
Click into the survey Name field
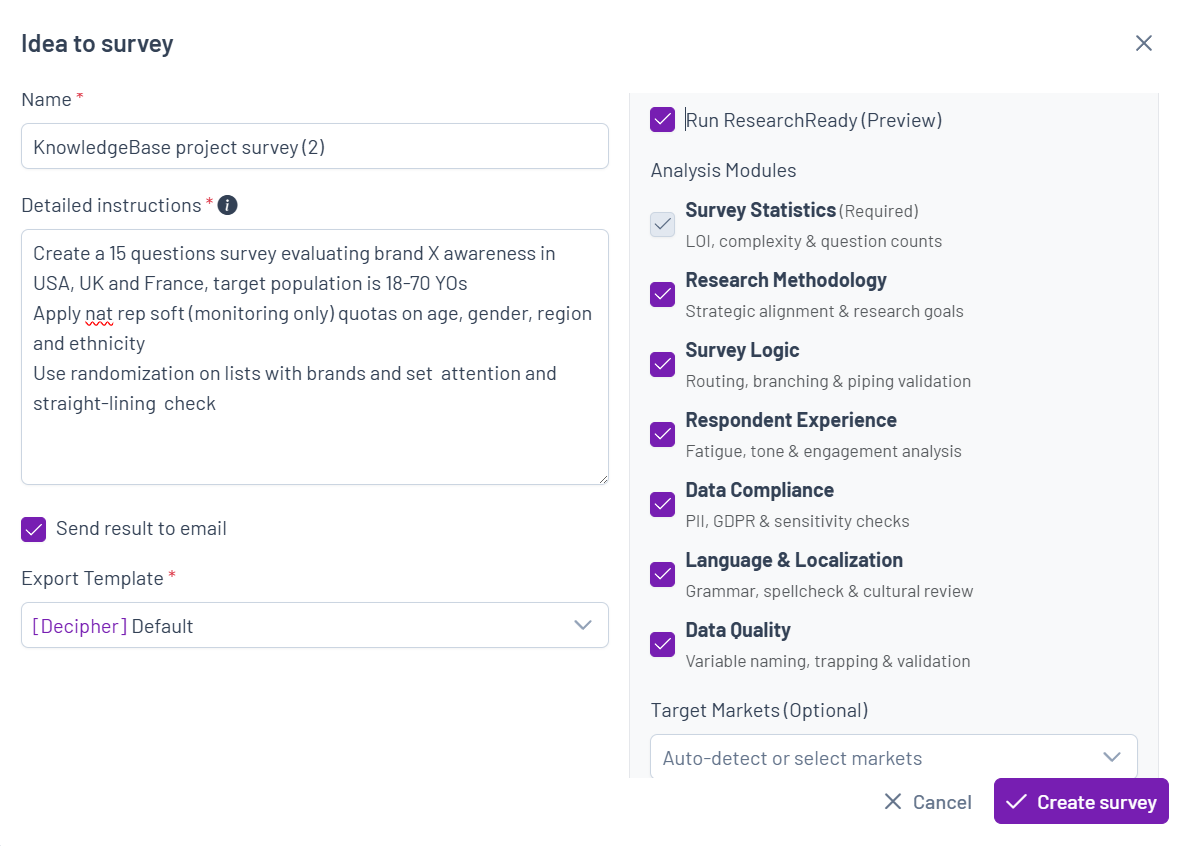(x=315, y=146)
